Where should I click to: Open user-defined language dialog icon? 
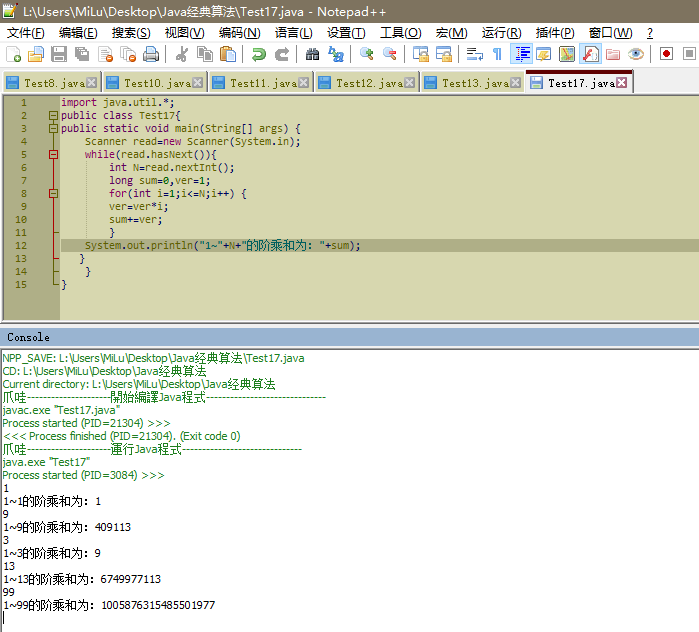pos(544,54)
